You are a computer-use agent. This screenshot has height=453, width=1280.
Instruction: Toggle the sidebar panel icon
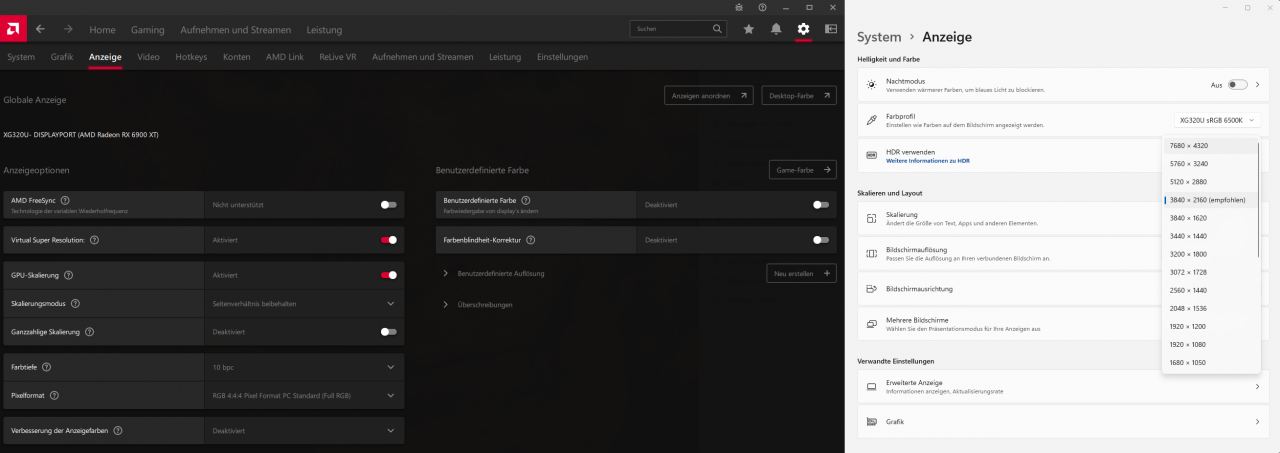pyautogui.click(x=830, y=30)
